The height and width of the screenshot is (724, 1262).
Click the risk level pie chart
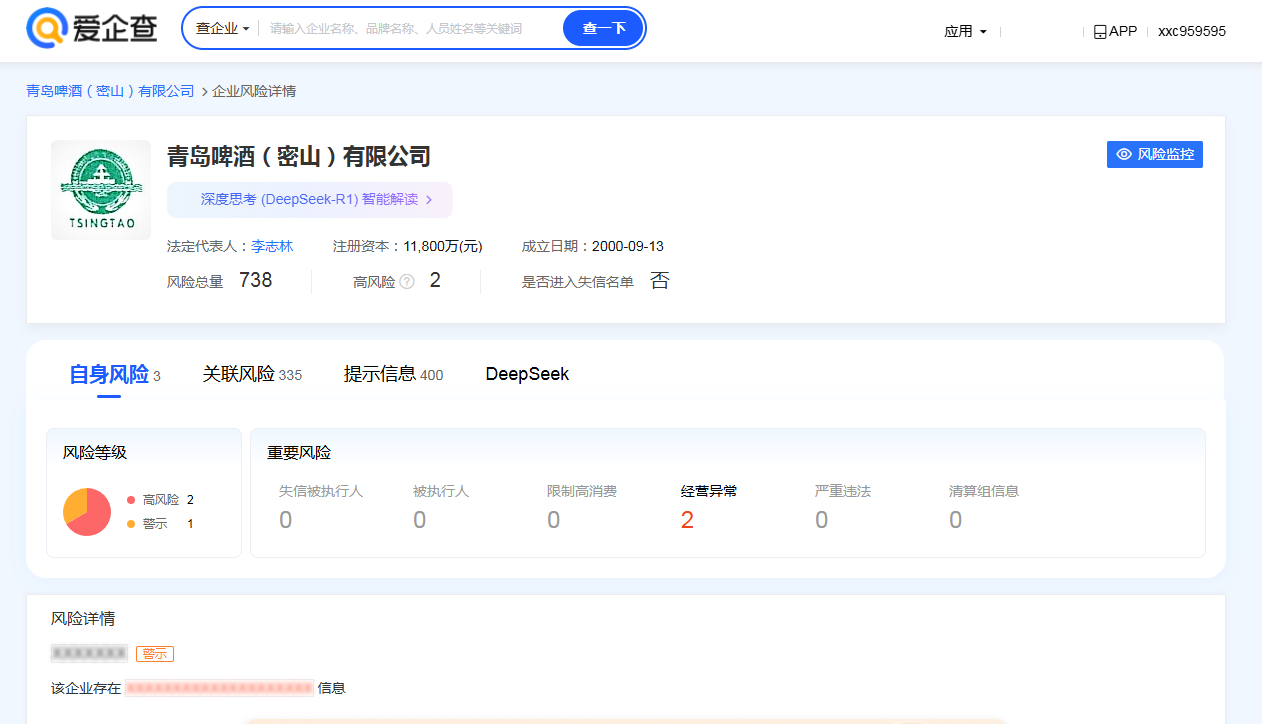tap(87, 512)
